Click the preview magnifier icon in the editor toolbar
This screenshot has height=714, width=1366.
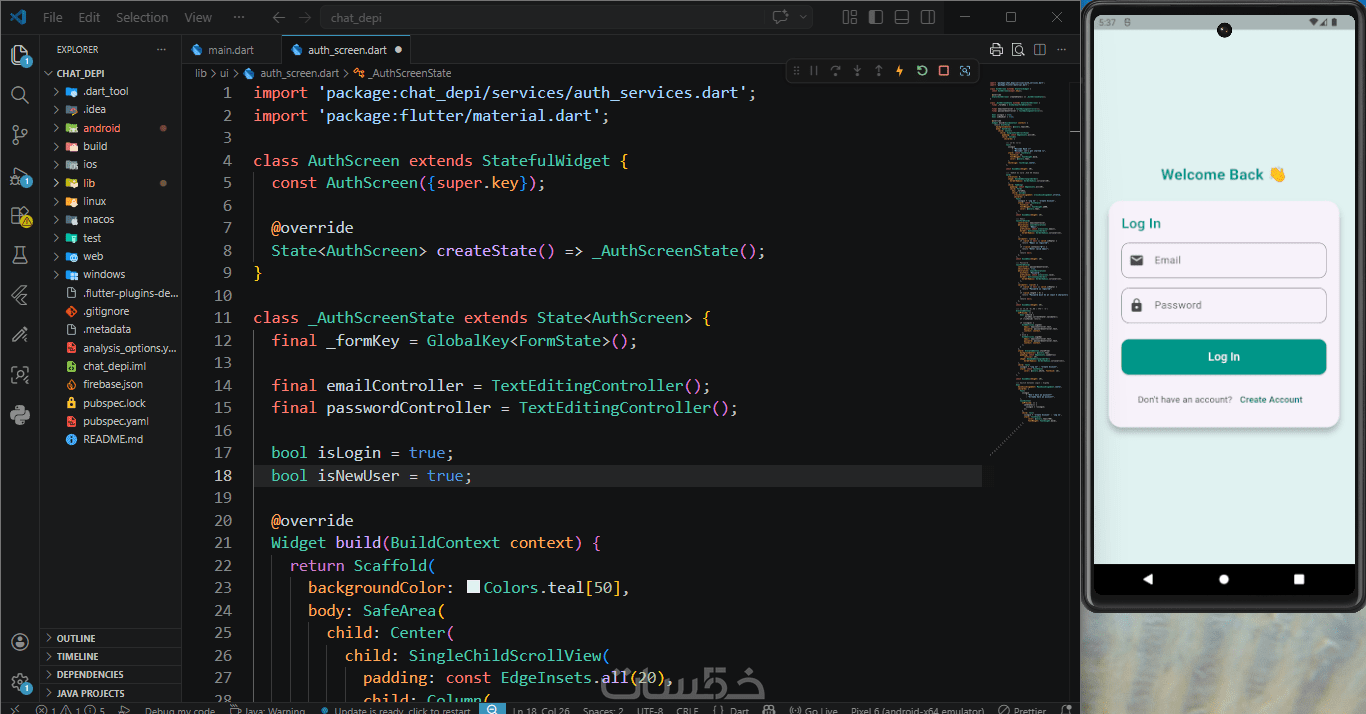tap(1018, 50)
